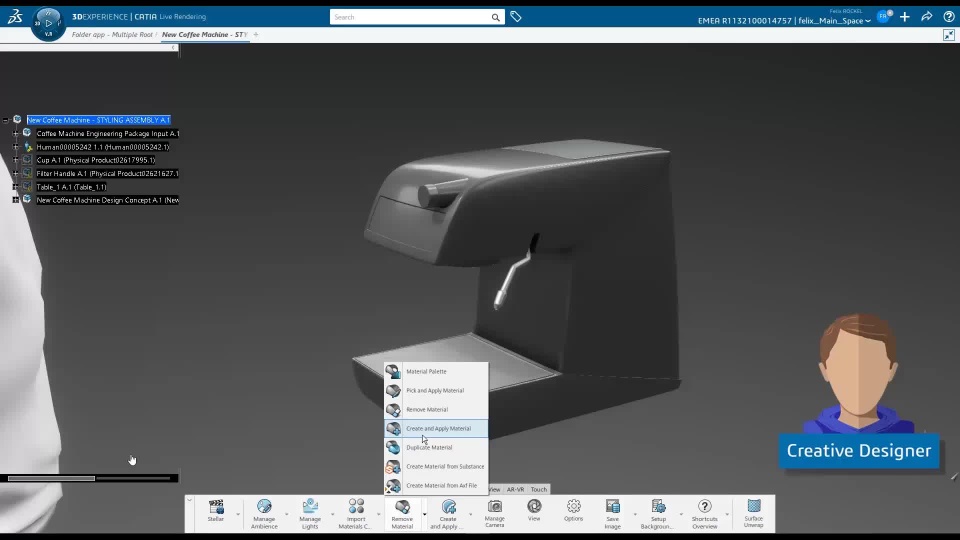Open the help question mark in top bar
960x540 pixels.
[x=948, y=17]
